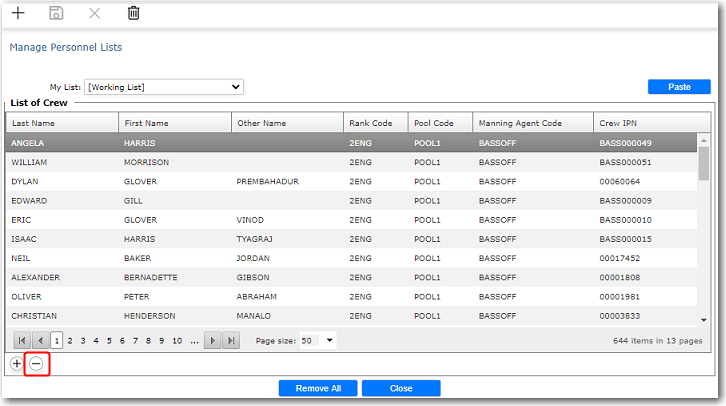Go to next page of crew list
Screen dimensions: 726x406
click(212, 341)
